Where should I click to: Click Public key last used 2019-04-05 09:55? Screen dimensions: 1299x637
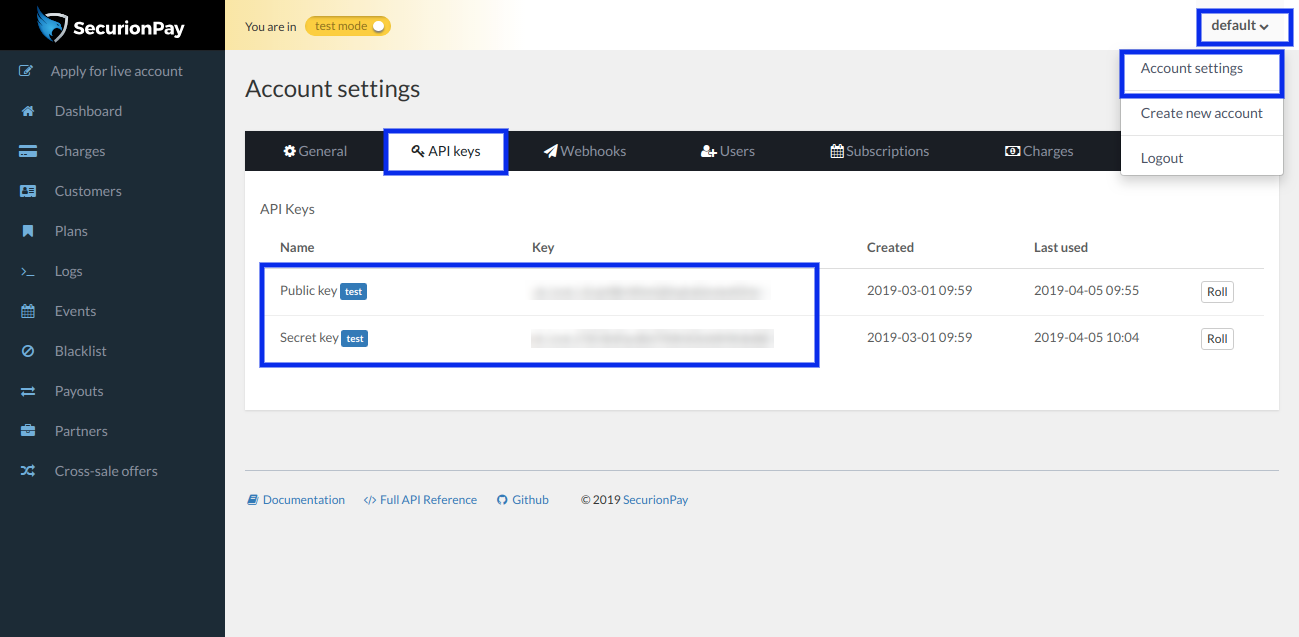1086,291
